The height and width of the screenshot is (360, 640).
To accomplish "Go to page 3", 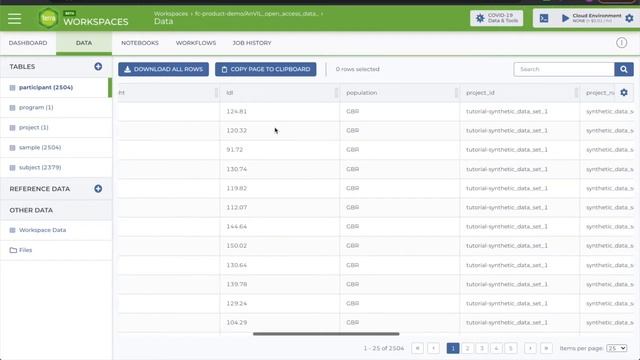I will pos(482,348).
